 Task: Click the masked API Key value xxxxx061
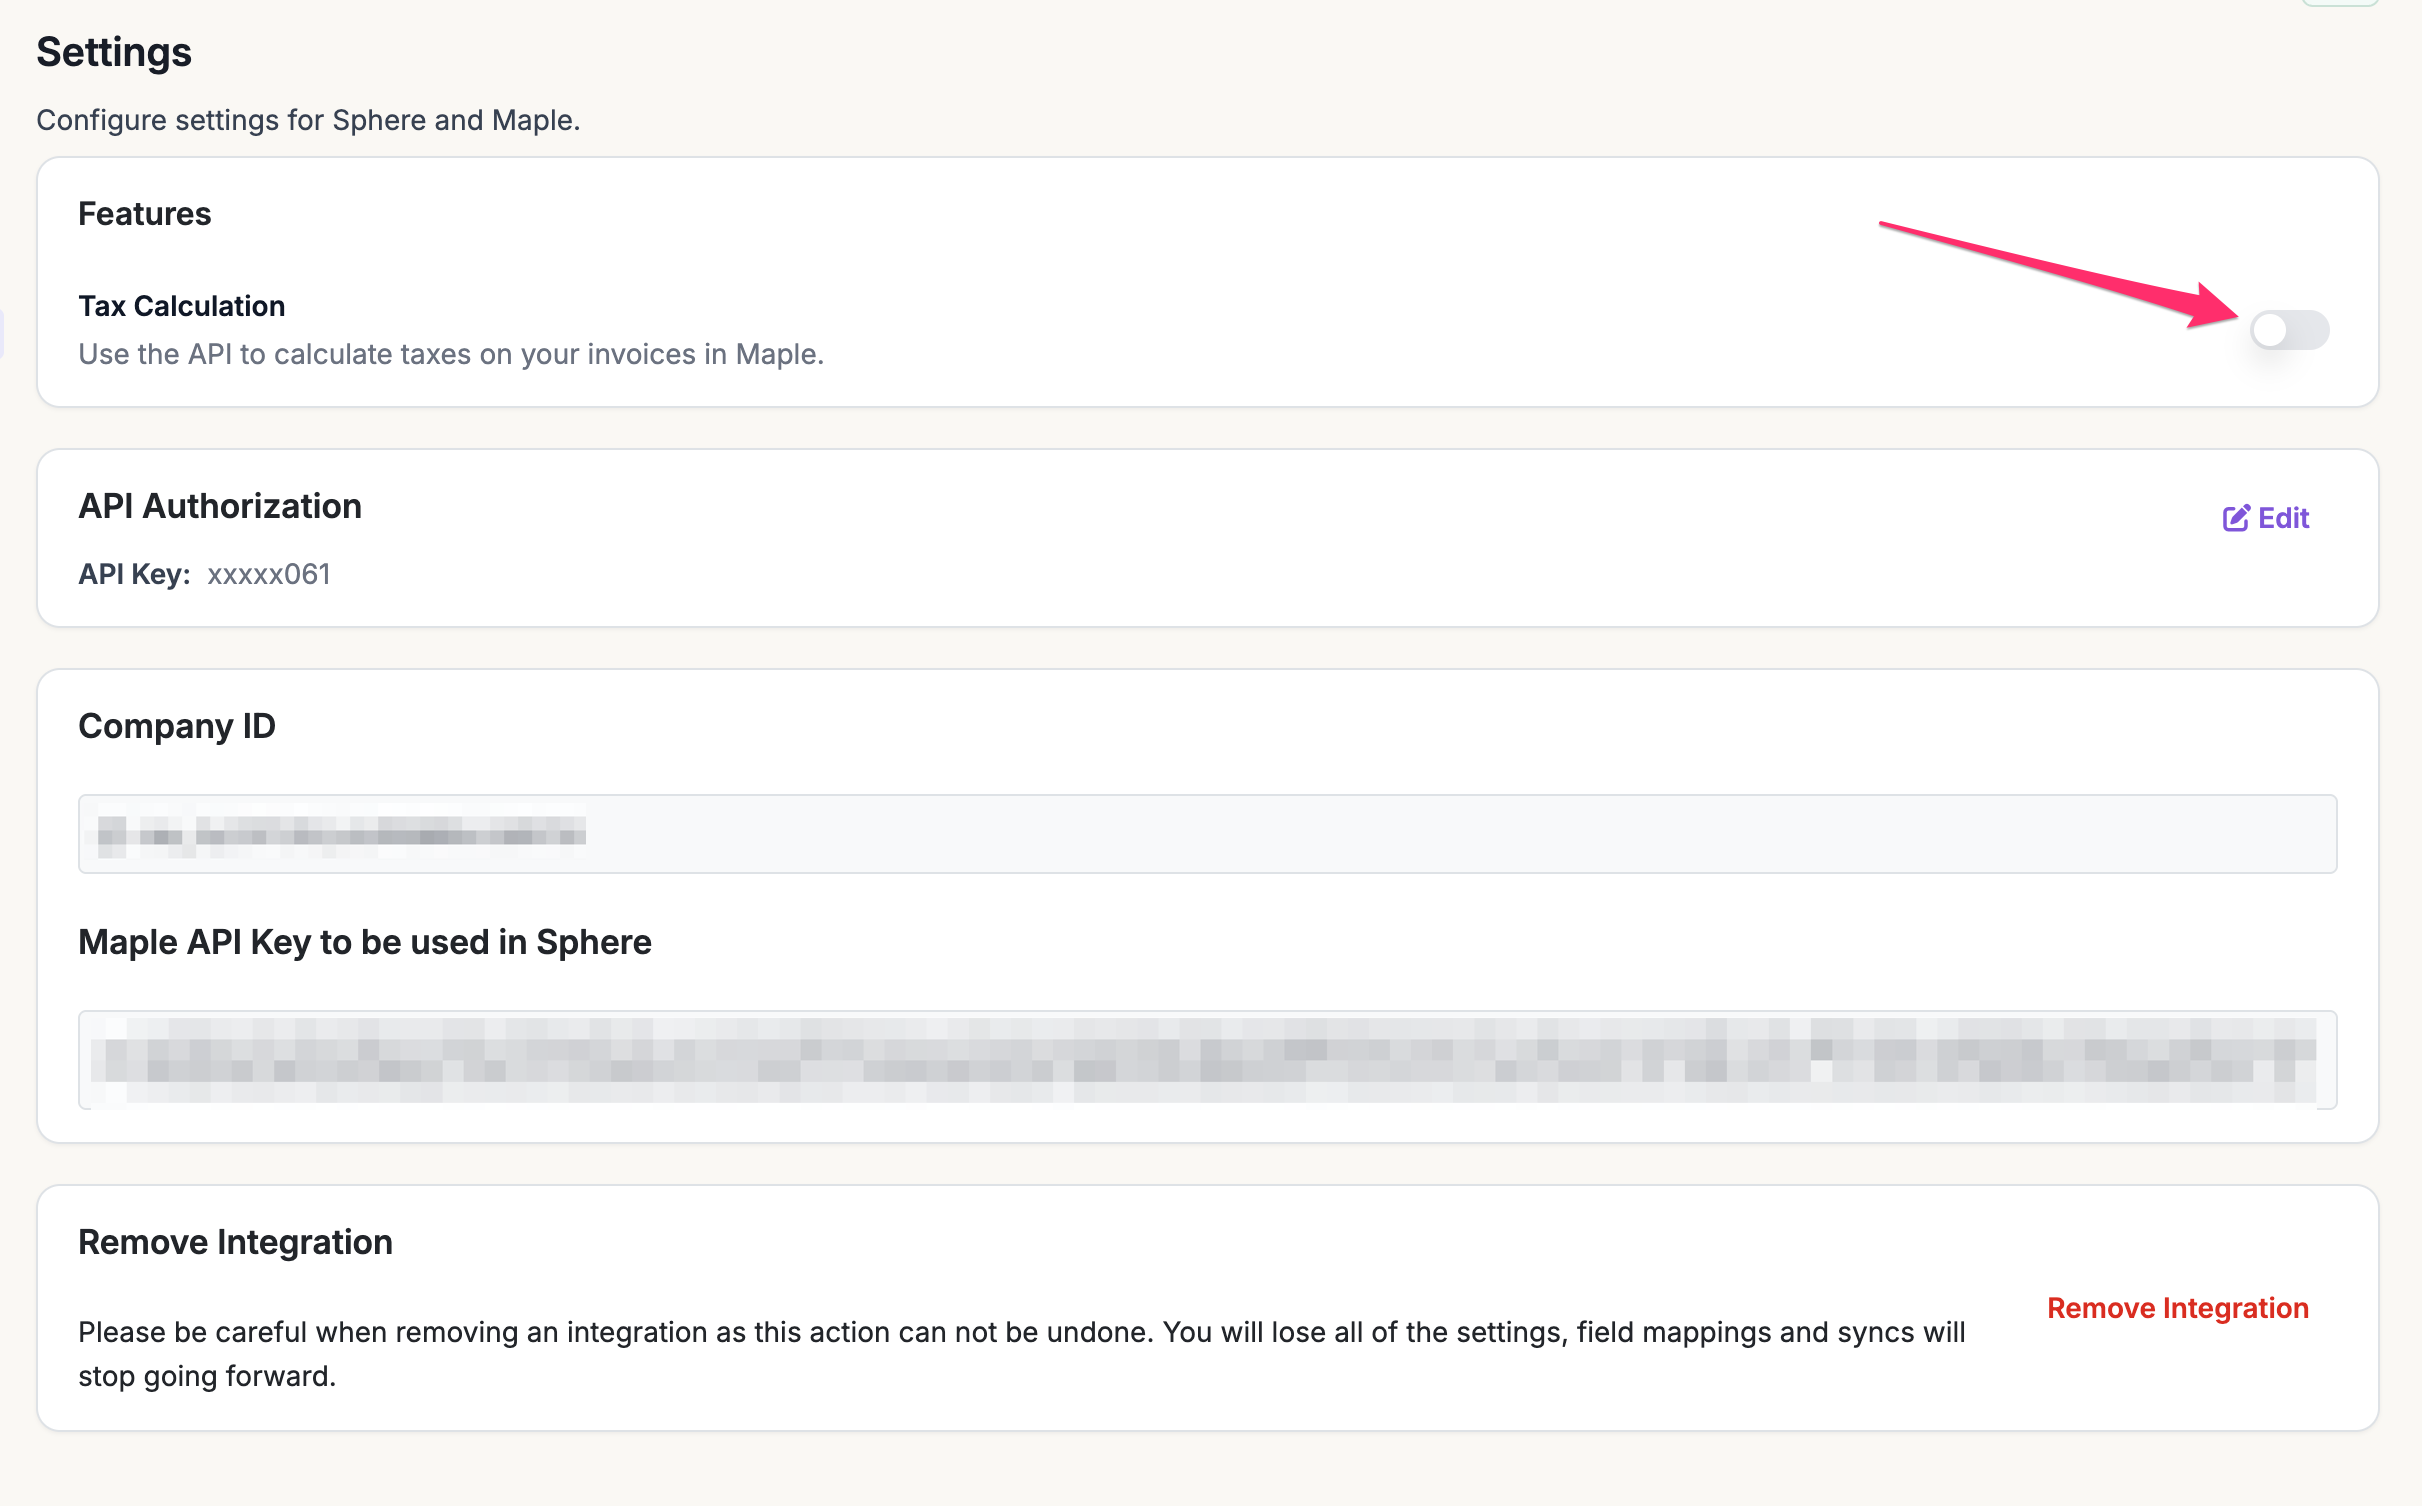click(268, 574)
